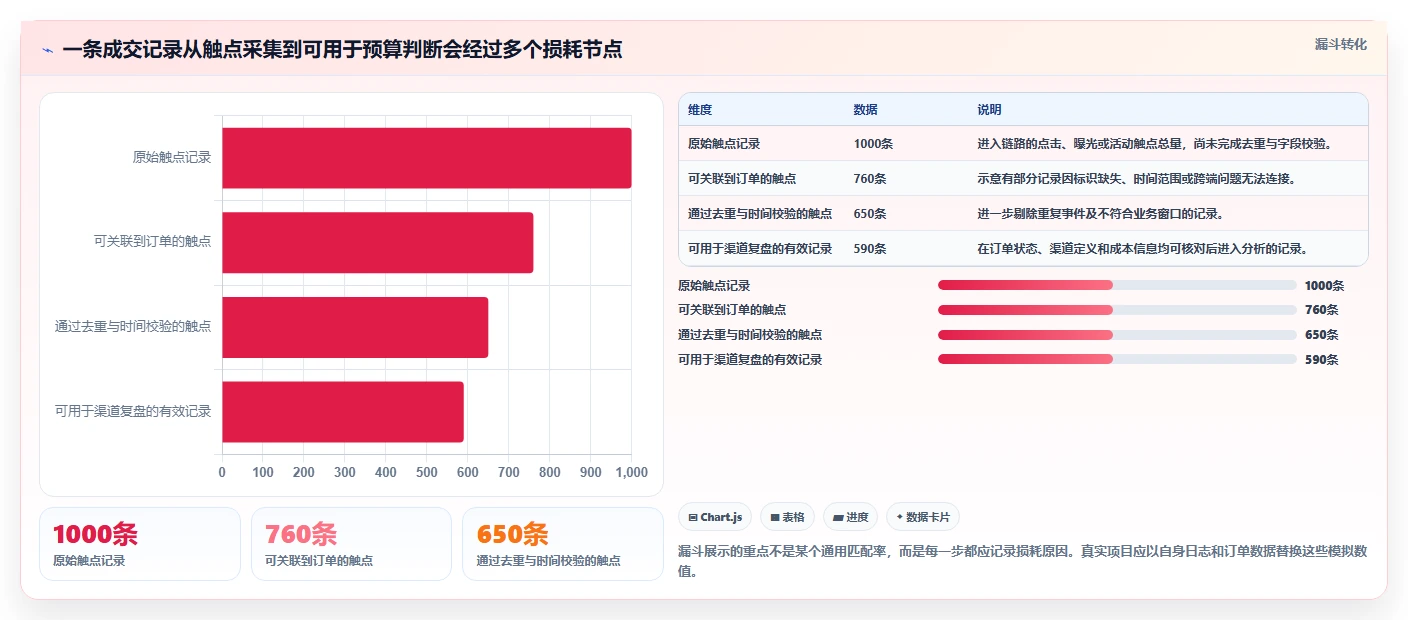The width and height of the screenshot is (1408, 620).
Task: Click the main heading 一条成交记录从触点采集
Action: point(342,49)
